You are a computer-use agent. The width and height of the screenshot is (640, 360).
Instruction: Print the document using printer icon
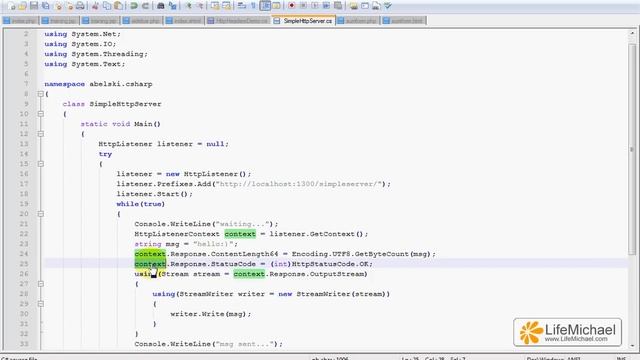80,6
